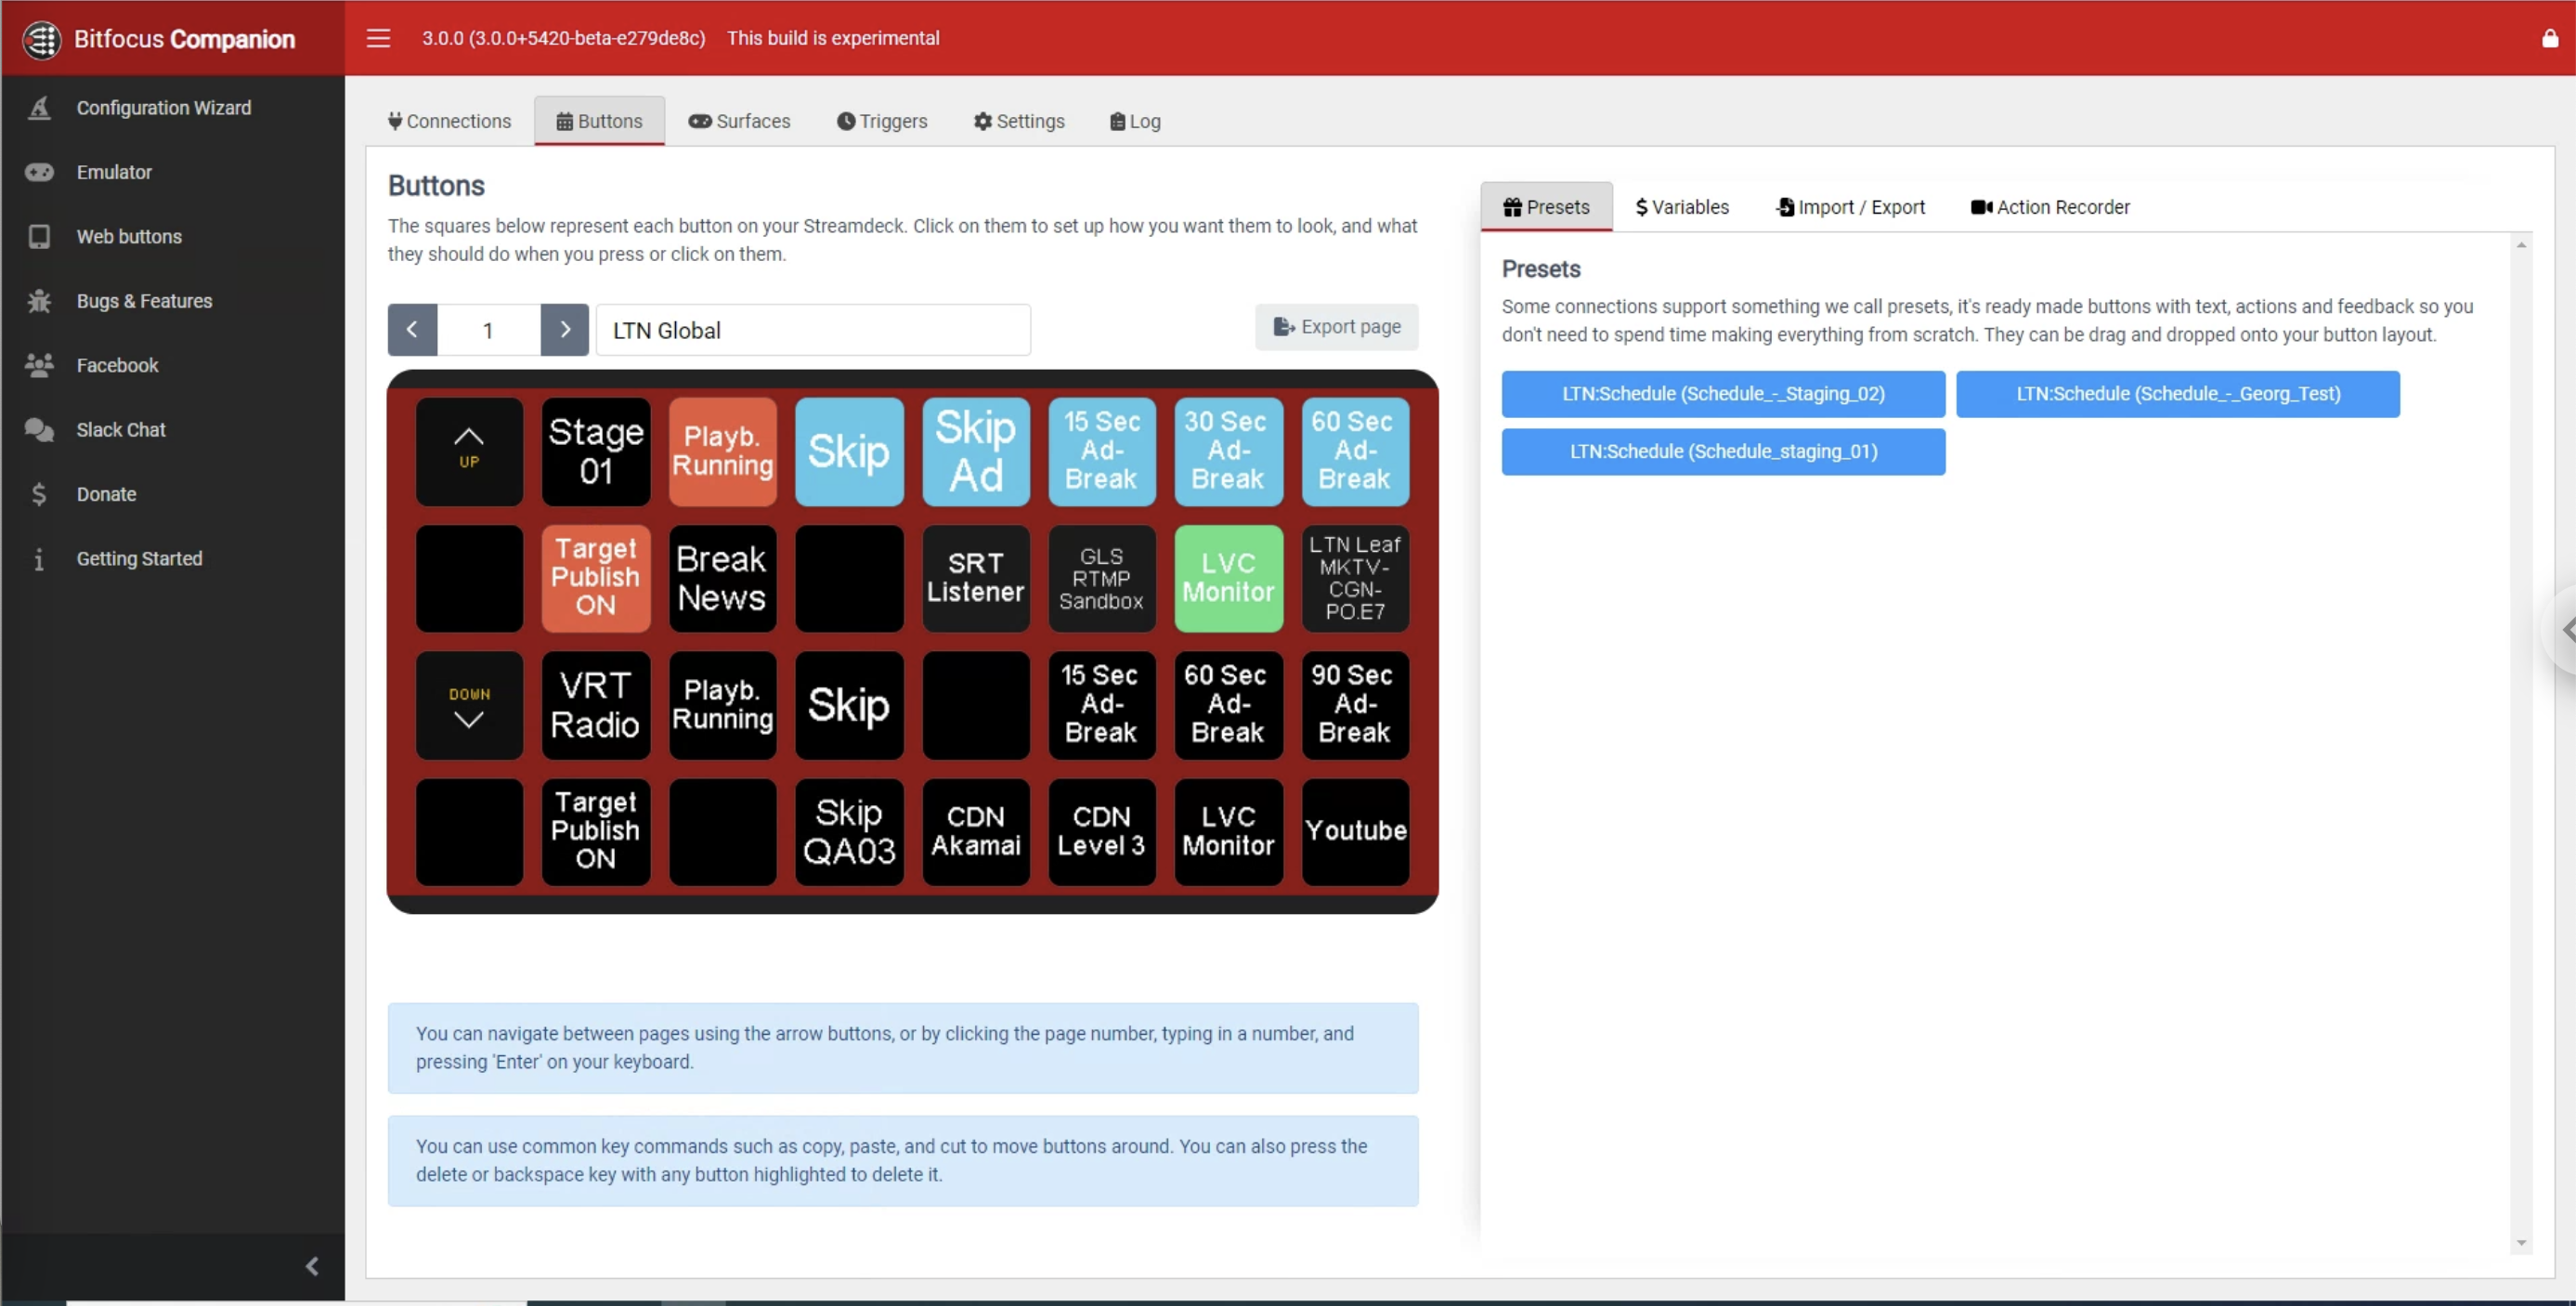This screenshot has width=2576, height=1306.
Task: Toggle the Target Publish ON button
Action: pos(595,578)
